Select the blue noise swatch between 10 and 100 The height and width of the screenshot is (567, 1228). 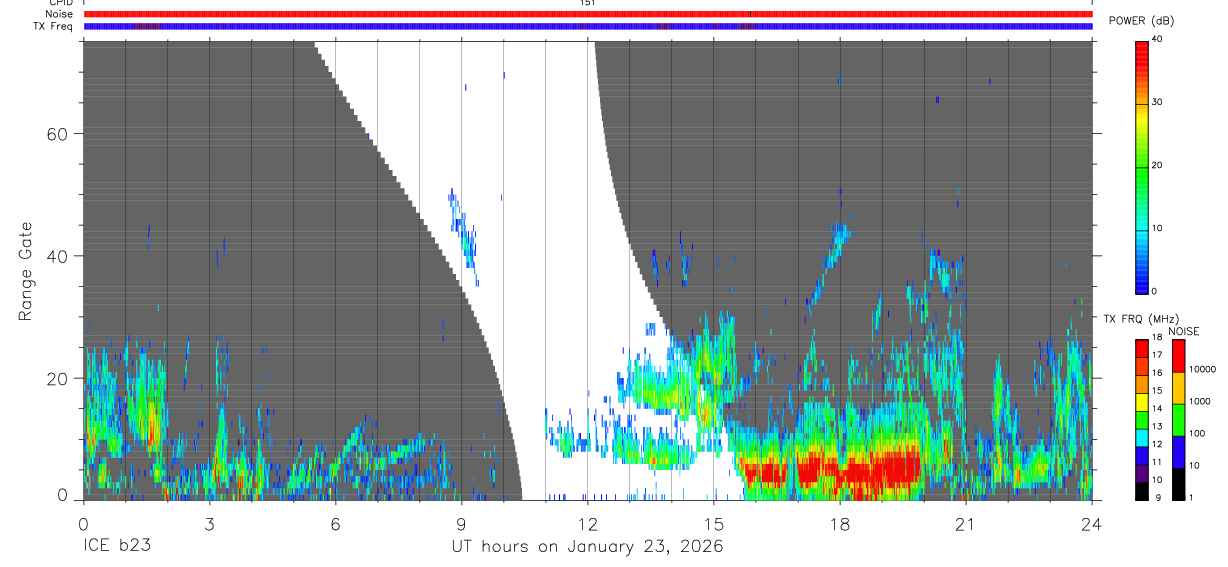tap(1178, 452)
